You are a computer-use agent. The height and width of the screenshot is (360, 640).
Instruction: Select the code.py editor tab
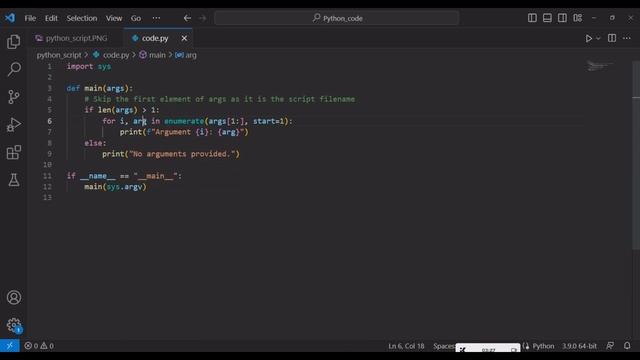point(155,38)
